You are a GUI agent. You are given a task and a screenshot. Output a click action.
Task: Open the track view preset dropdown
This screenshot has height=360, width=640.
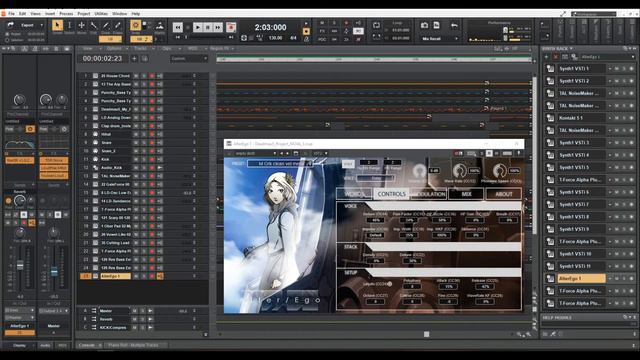point(189,59)
